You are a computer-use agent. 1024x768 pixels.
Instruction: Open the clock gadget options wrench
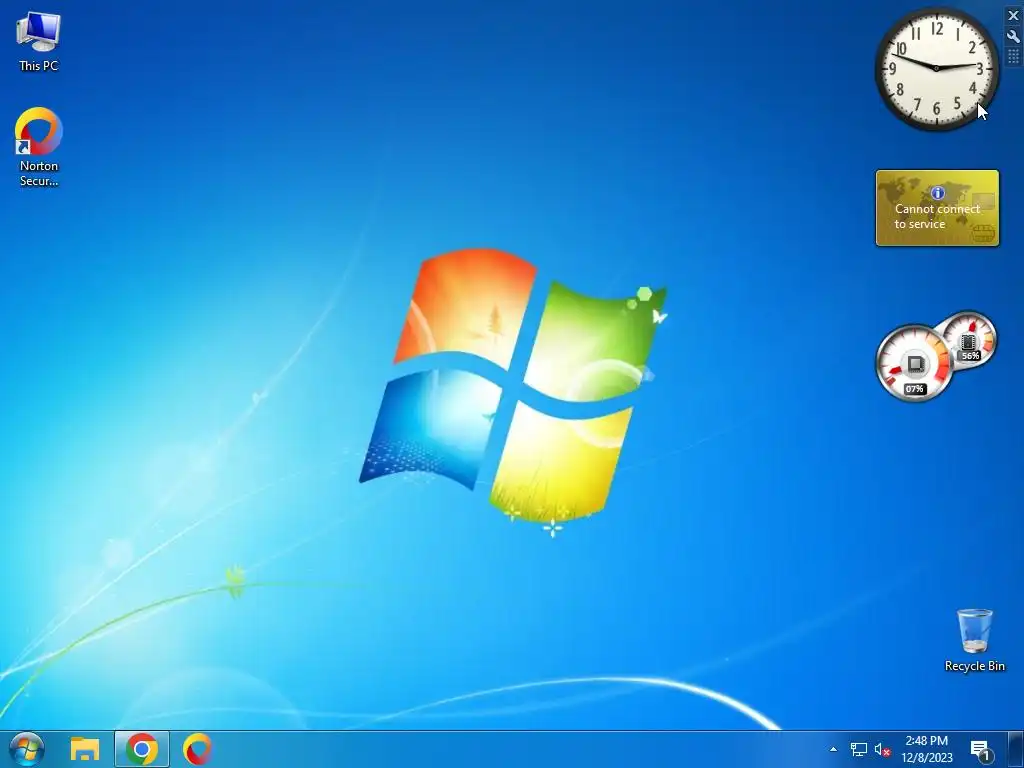coord(1013,37)
